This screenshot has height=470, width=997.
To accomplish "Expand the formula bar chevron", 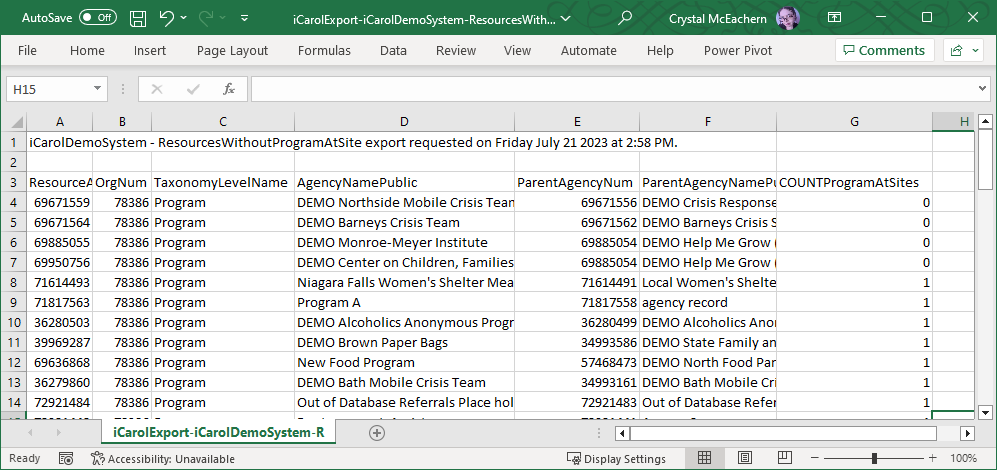I will (x=977, y=89).
